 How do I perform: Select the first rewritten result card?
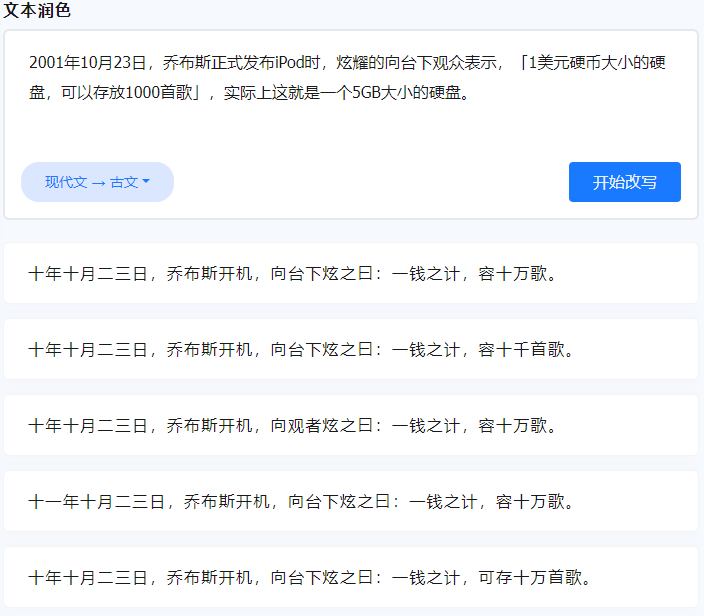click(x=350, y=273)
